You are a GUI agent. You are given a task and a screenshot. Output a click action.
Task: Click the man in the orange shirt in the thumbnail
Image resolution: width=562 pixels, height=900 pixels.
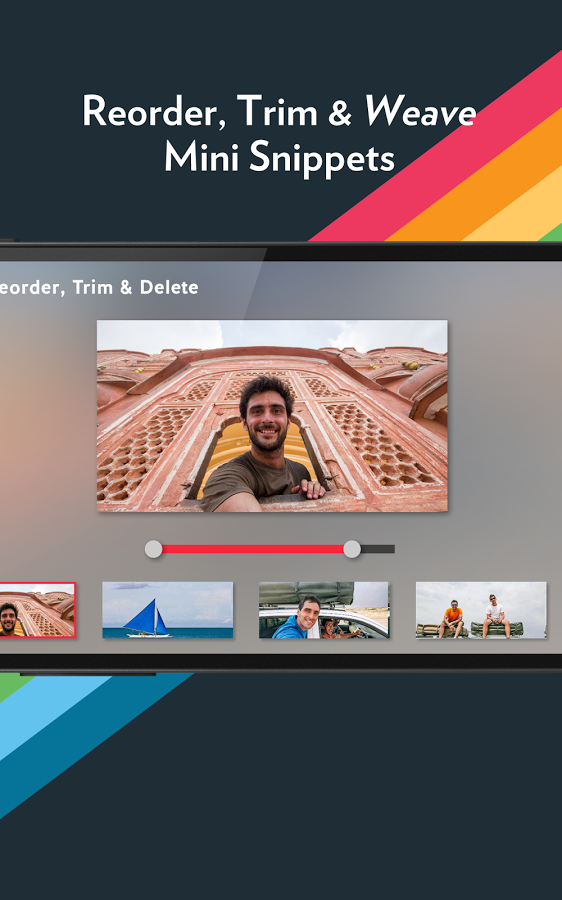point(453,618)
